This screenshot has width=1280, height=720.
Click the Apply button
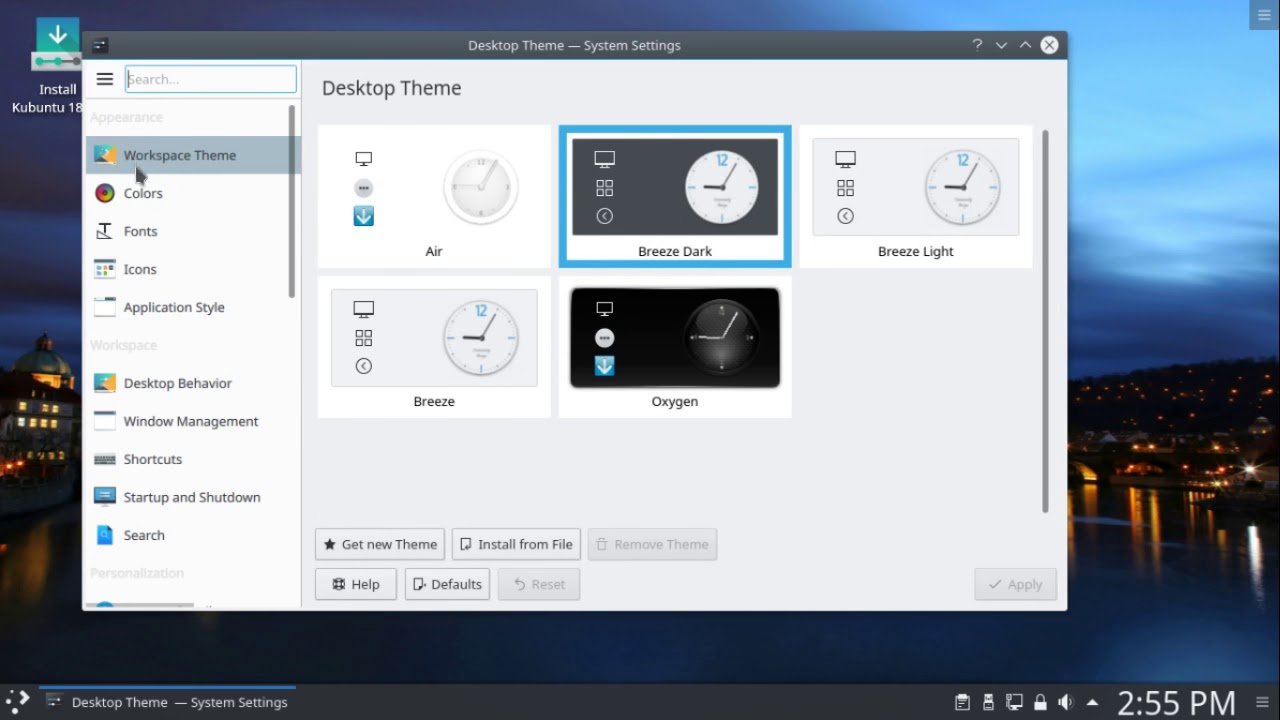click(x=1015, y=584)
